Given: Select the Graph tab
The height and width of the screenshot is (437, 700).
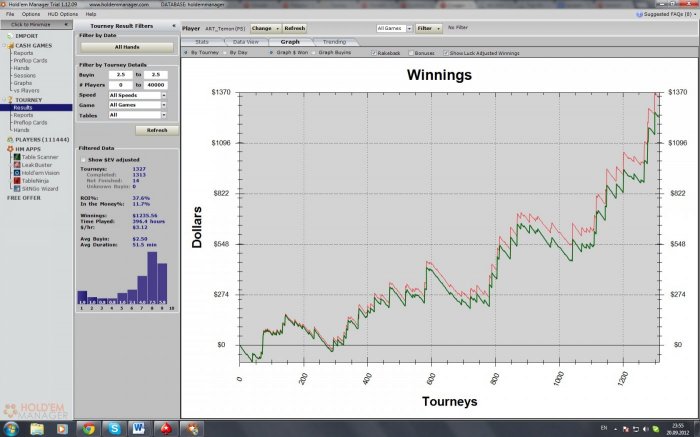Looking at the screenshot, I should tap(290, 42).
